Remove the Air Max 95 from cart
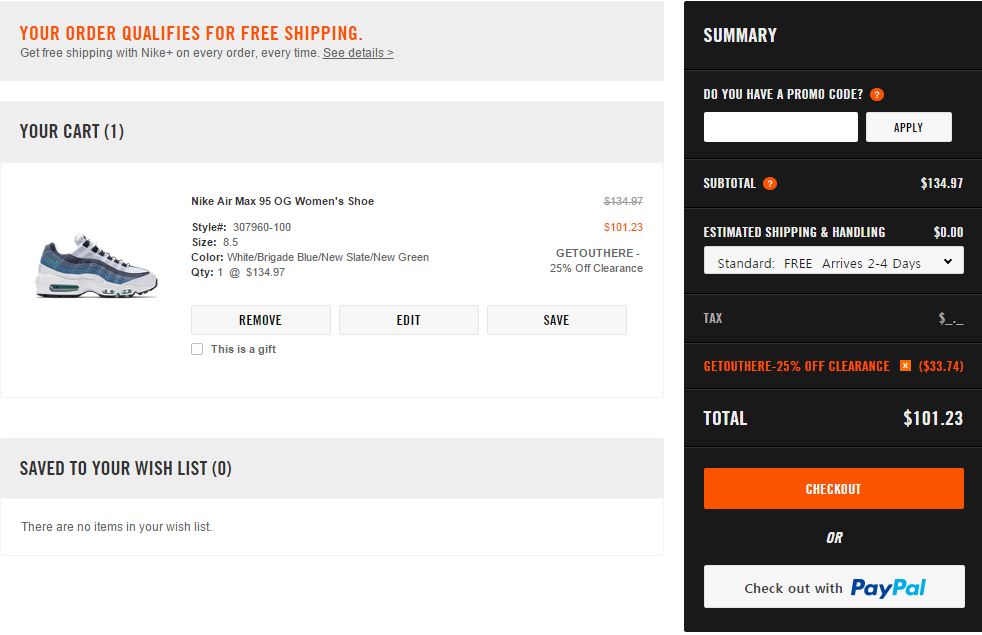This screenshot has height=635, width=982. coord(261,320)
